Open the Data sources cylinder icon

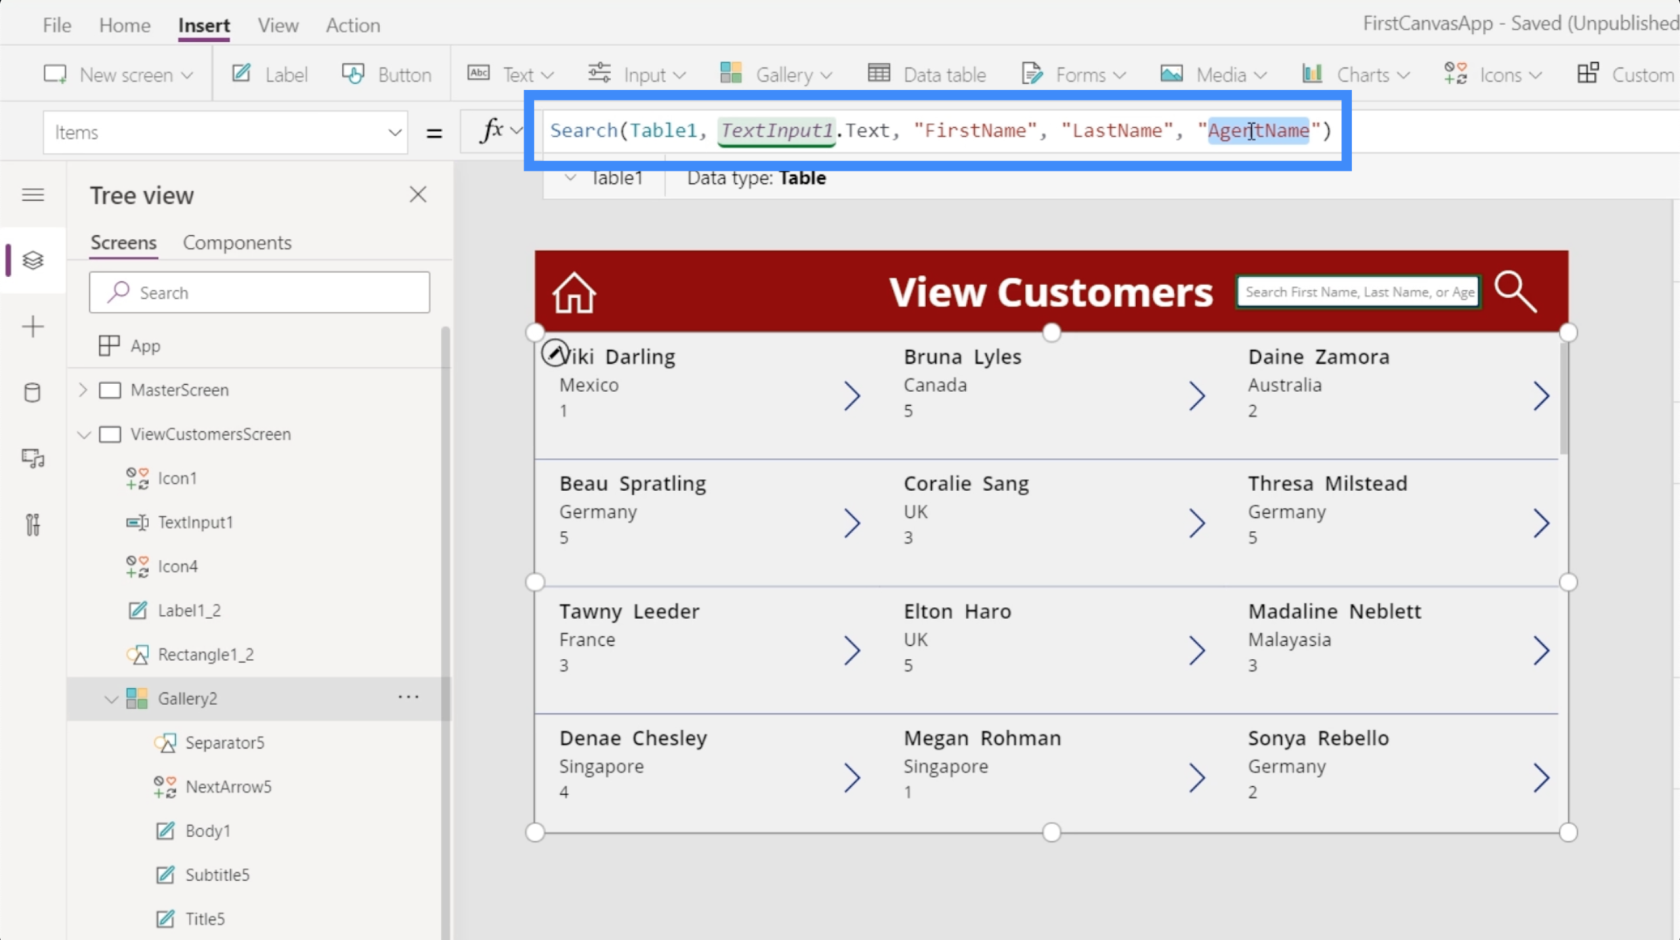33,392
